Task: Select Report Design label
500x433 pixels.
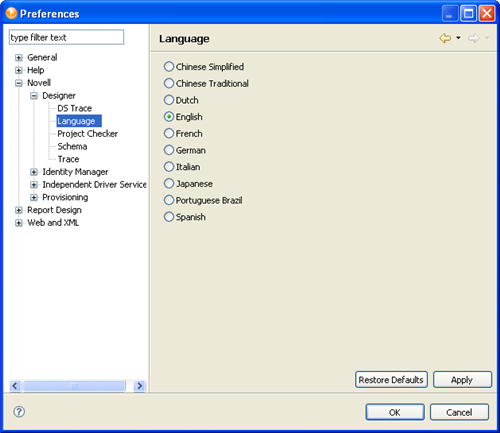Action: click(54, 210)
